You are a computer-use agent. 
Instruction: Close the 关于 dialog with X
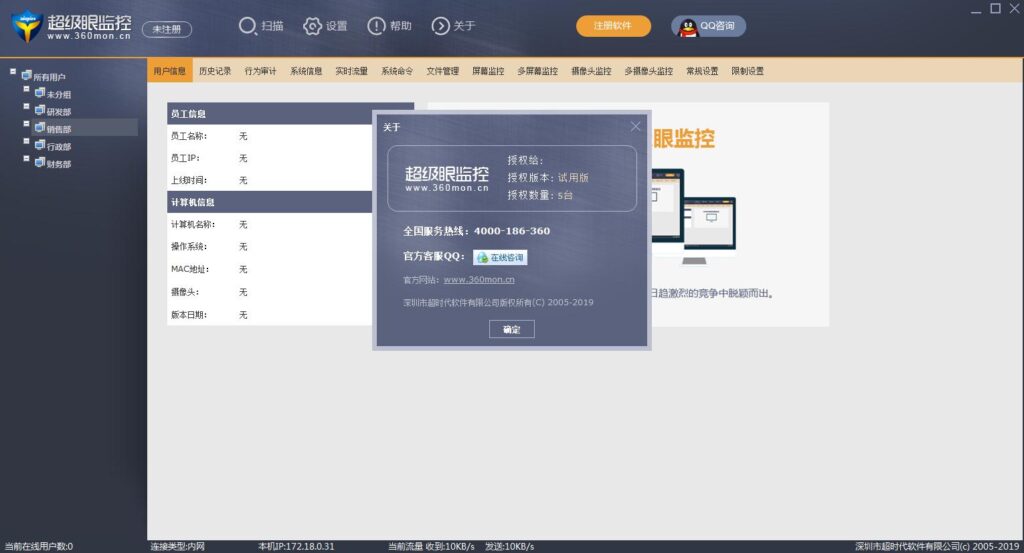click(x=635, y=126)
